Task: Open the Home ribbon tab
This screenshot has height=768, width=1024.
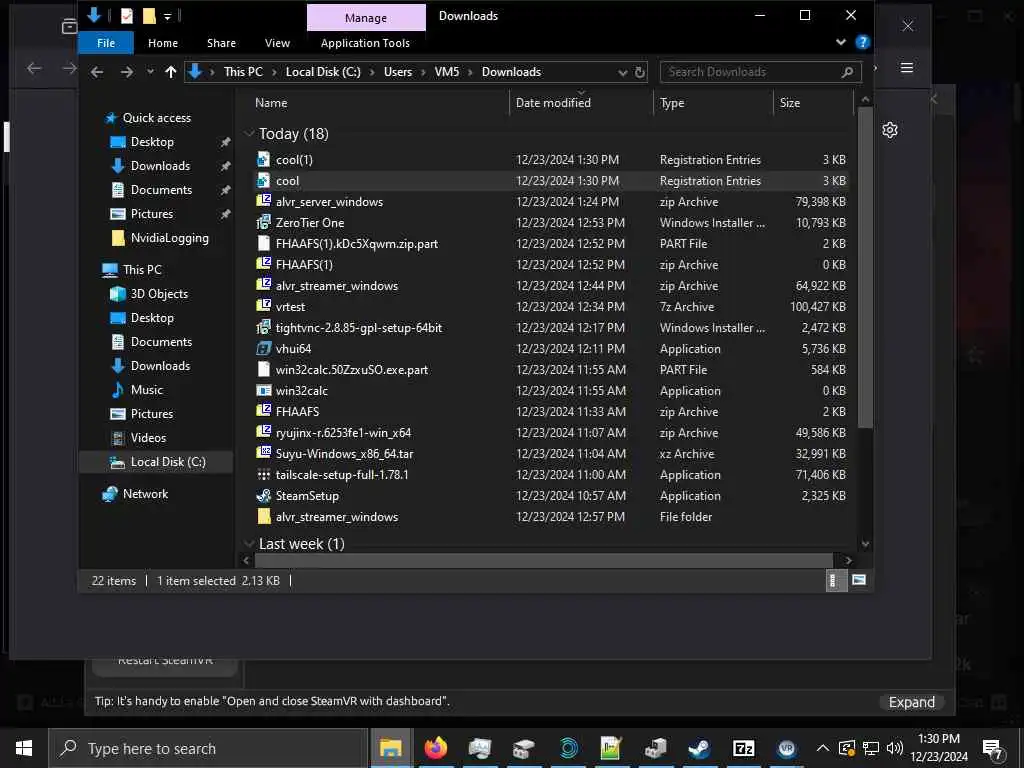Action: [x=163, y=43]
